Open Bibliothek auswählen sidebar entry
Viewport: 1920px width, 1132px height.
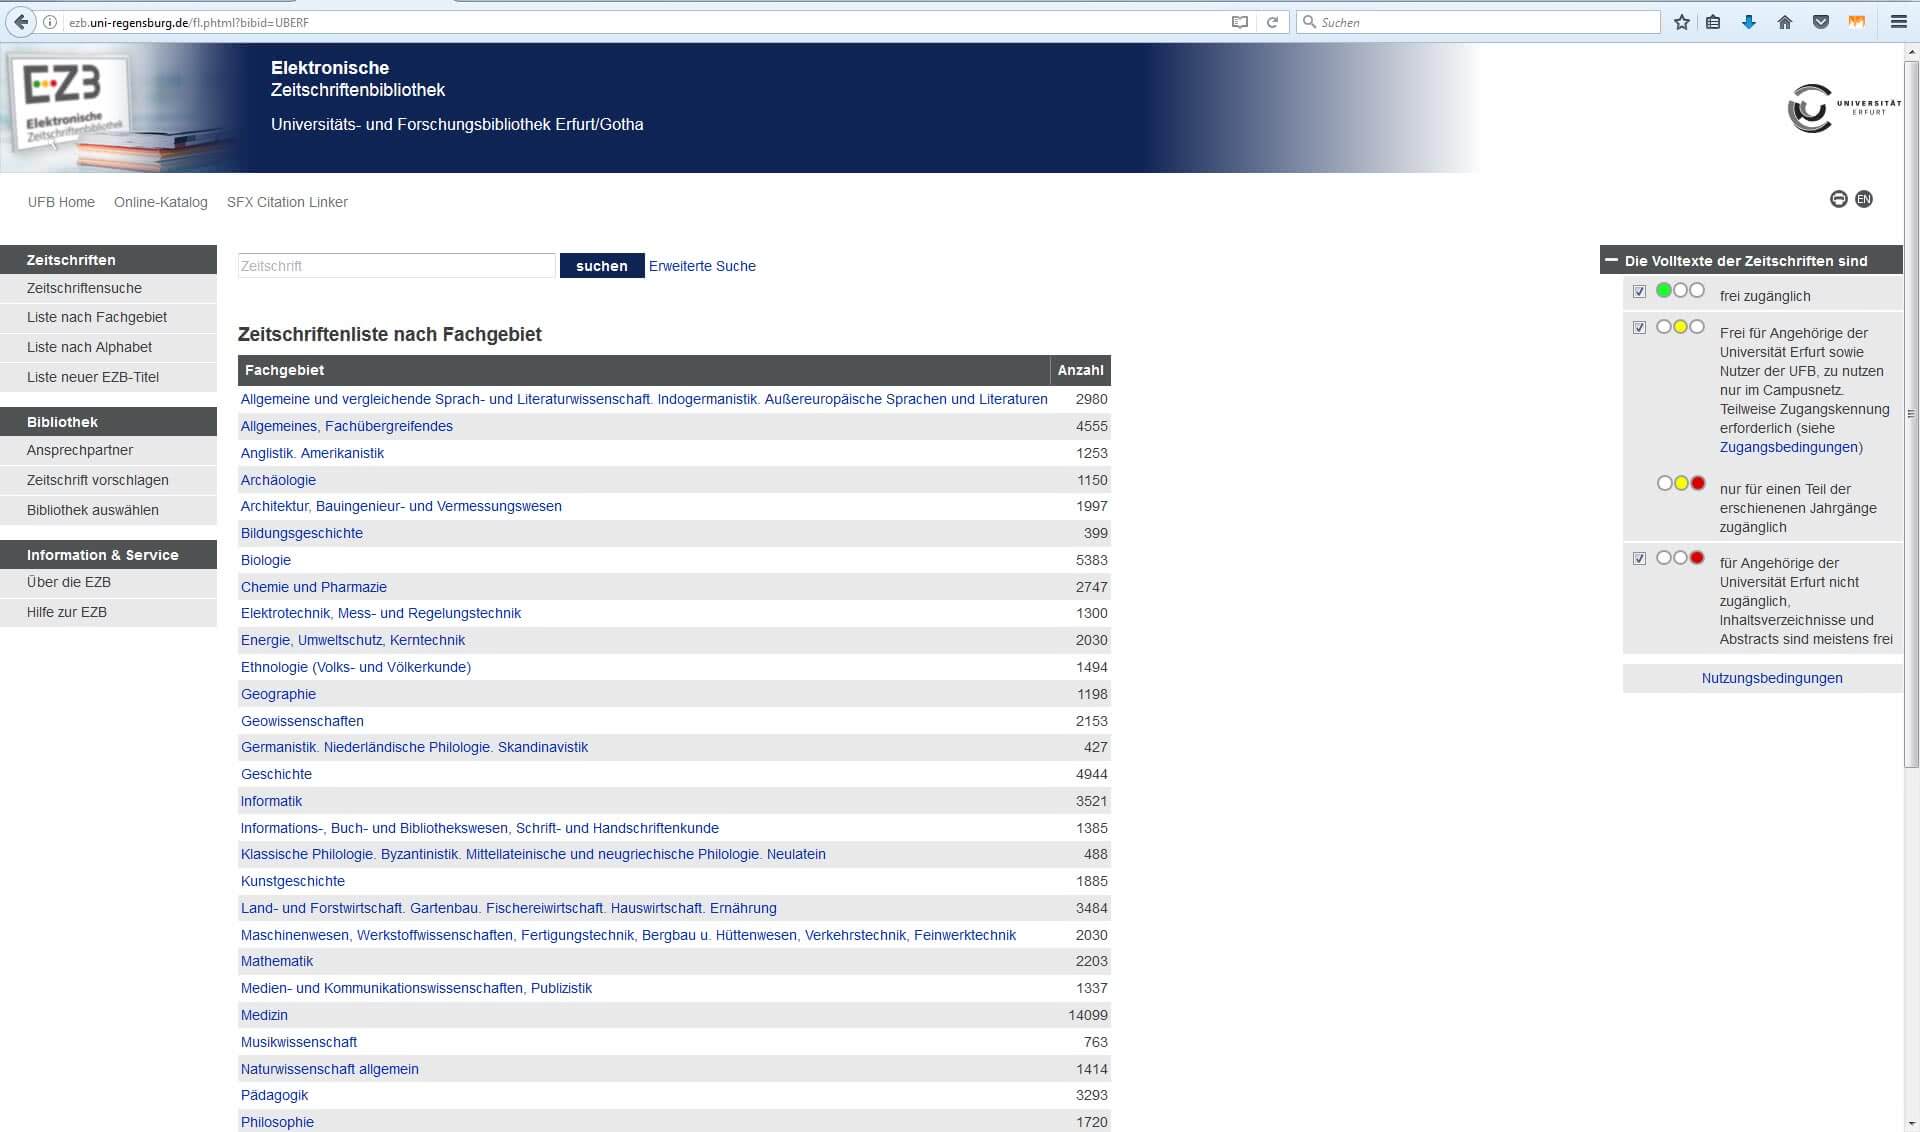pyautogui.click(x=108, y=510)
